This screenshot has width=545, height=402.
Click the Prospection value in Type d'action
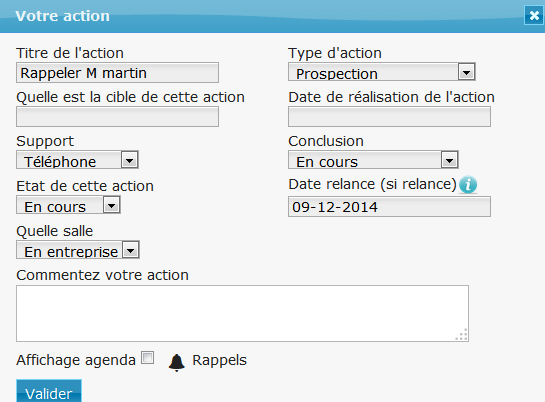[x=336, y=74]
